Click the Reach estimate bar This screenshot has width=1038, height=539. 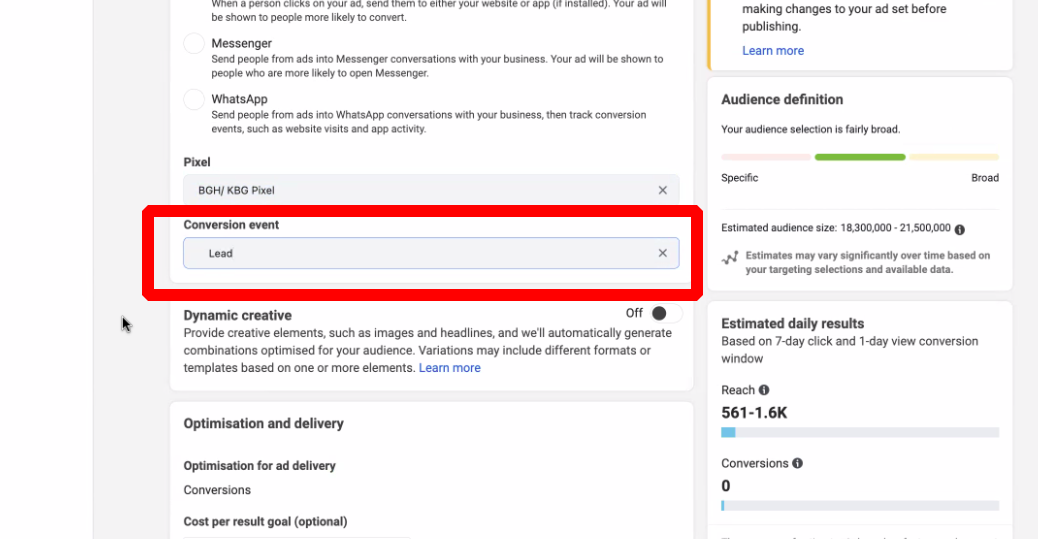click(860, 432)
